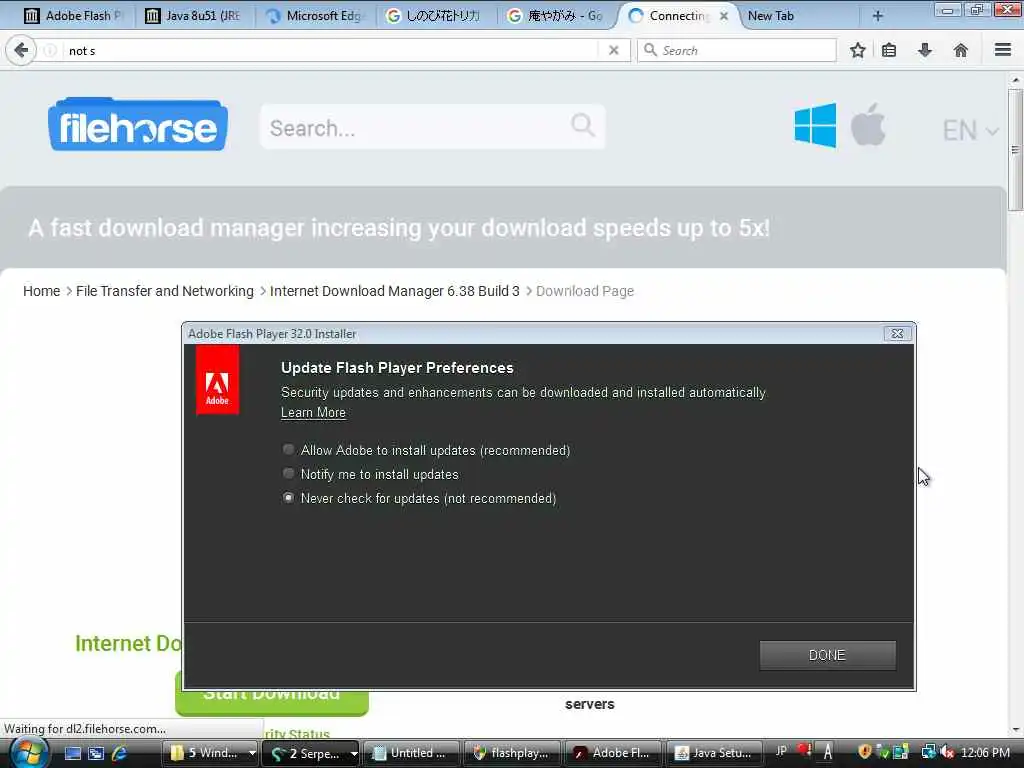Click the DONE button in installer
The image size is (1024, 768).
[827, 655]
